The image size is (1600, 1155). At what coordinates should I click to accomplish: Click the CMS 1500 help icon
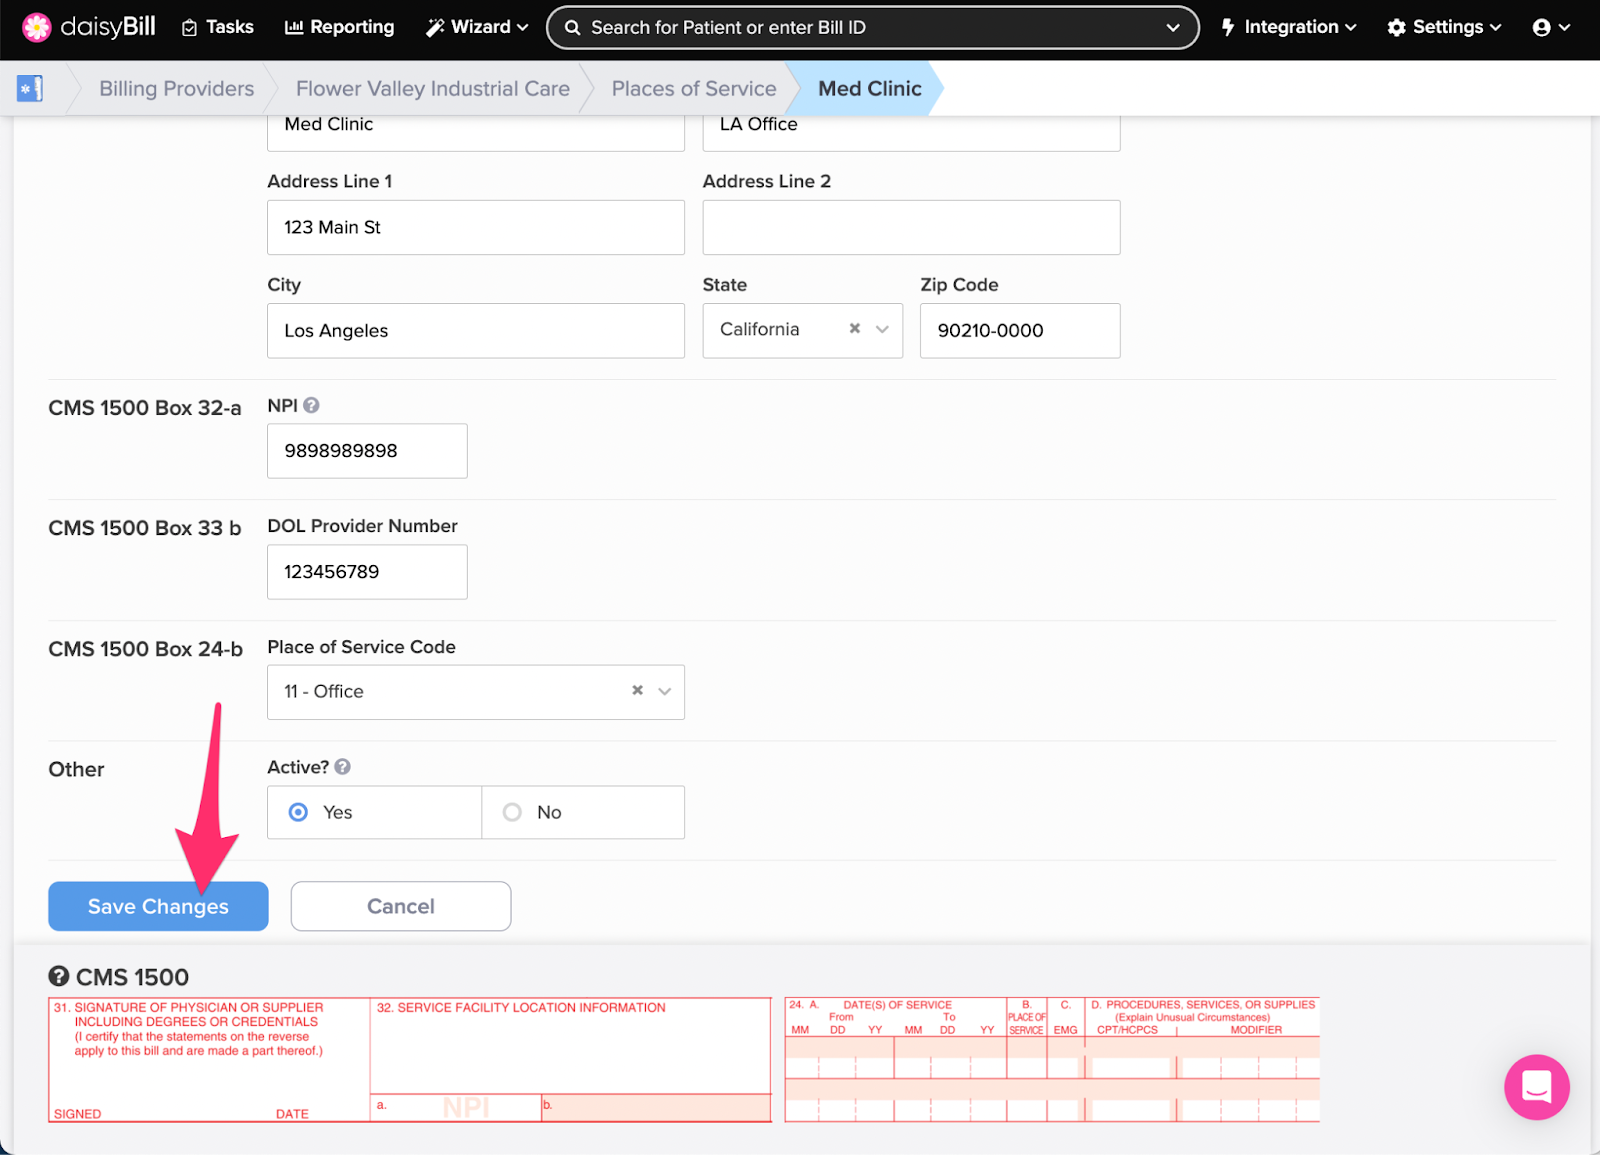59,976
